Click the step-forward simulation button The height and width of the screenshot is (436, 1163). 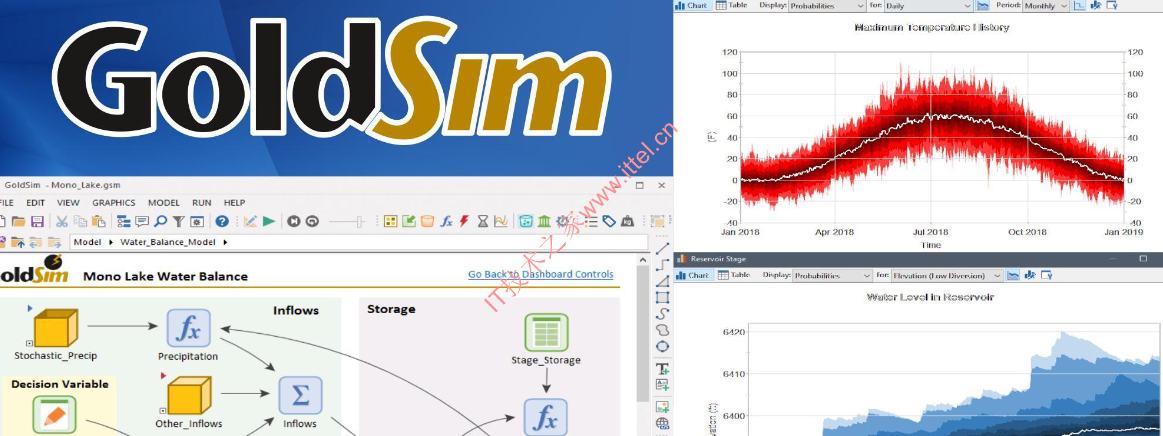294,221
